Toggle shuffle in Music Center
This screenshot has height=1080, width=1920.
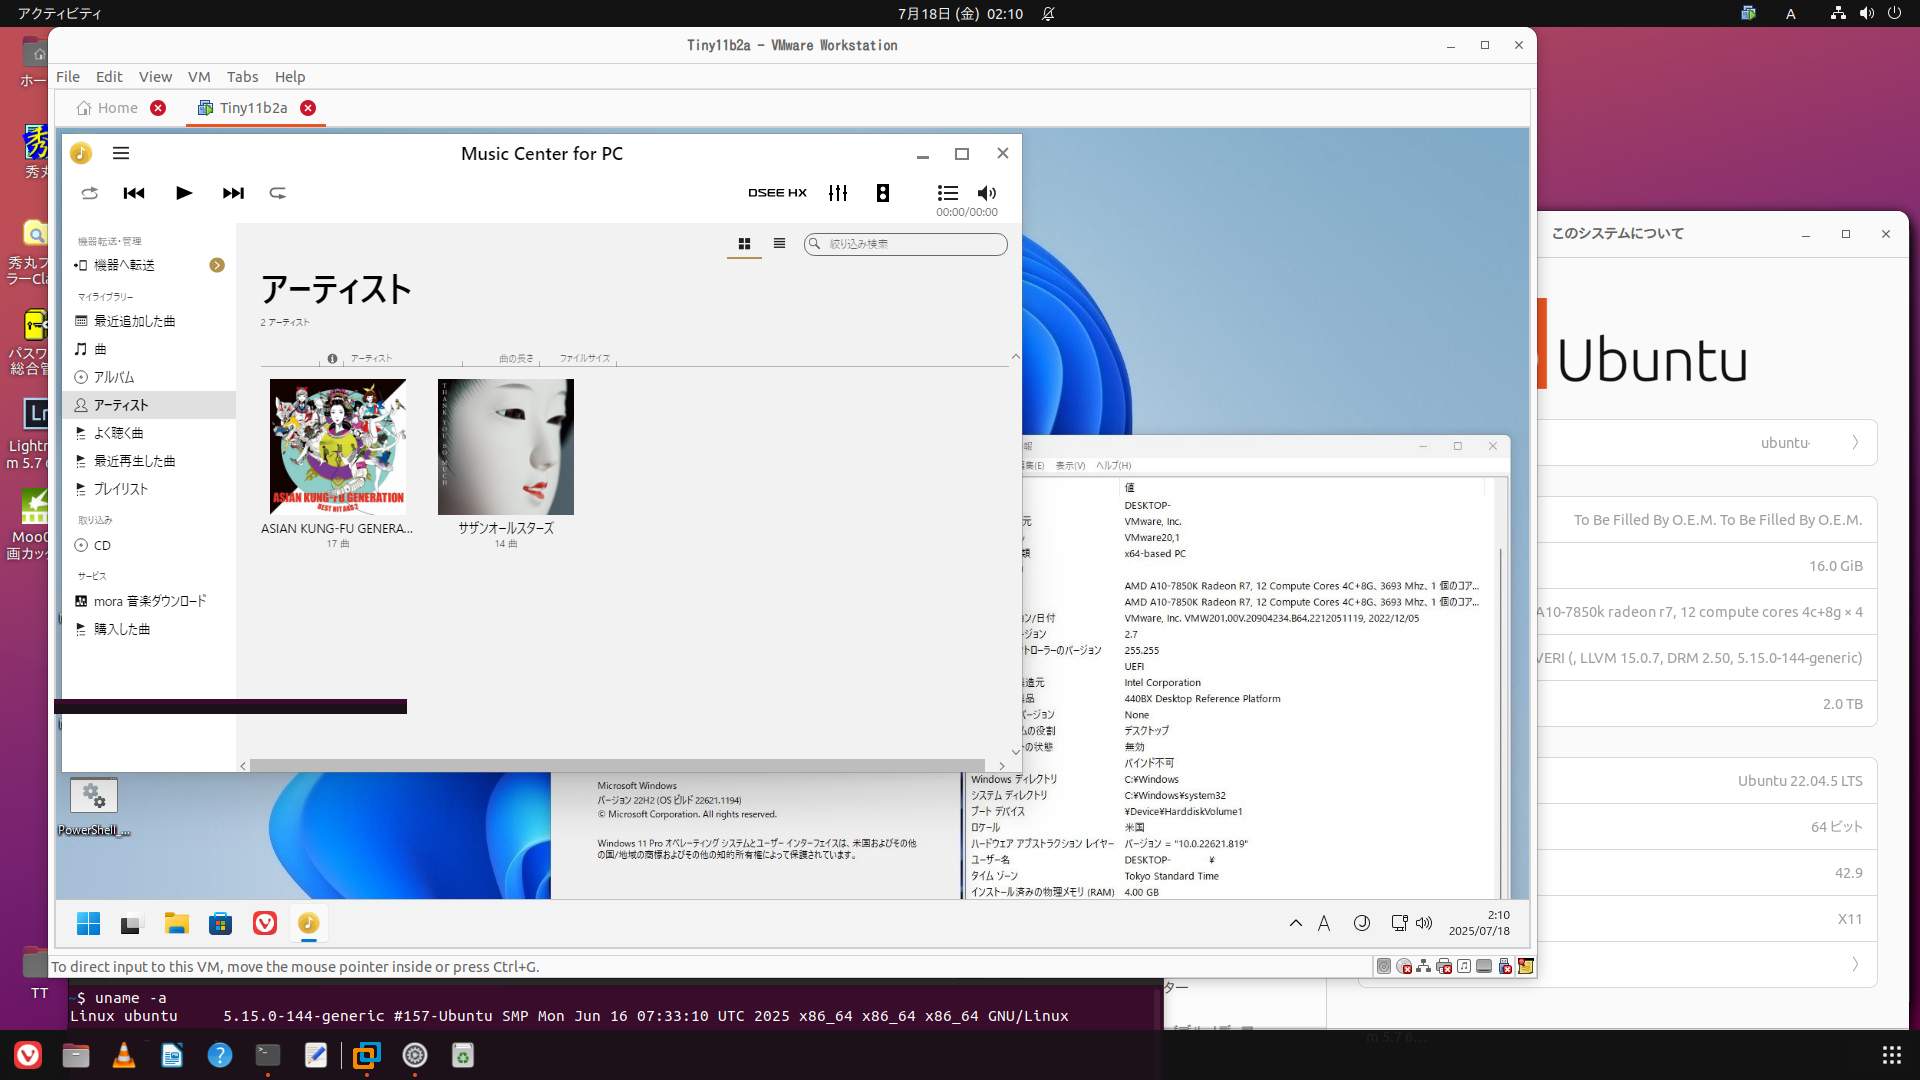(90, 193)
